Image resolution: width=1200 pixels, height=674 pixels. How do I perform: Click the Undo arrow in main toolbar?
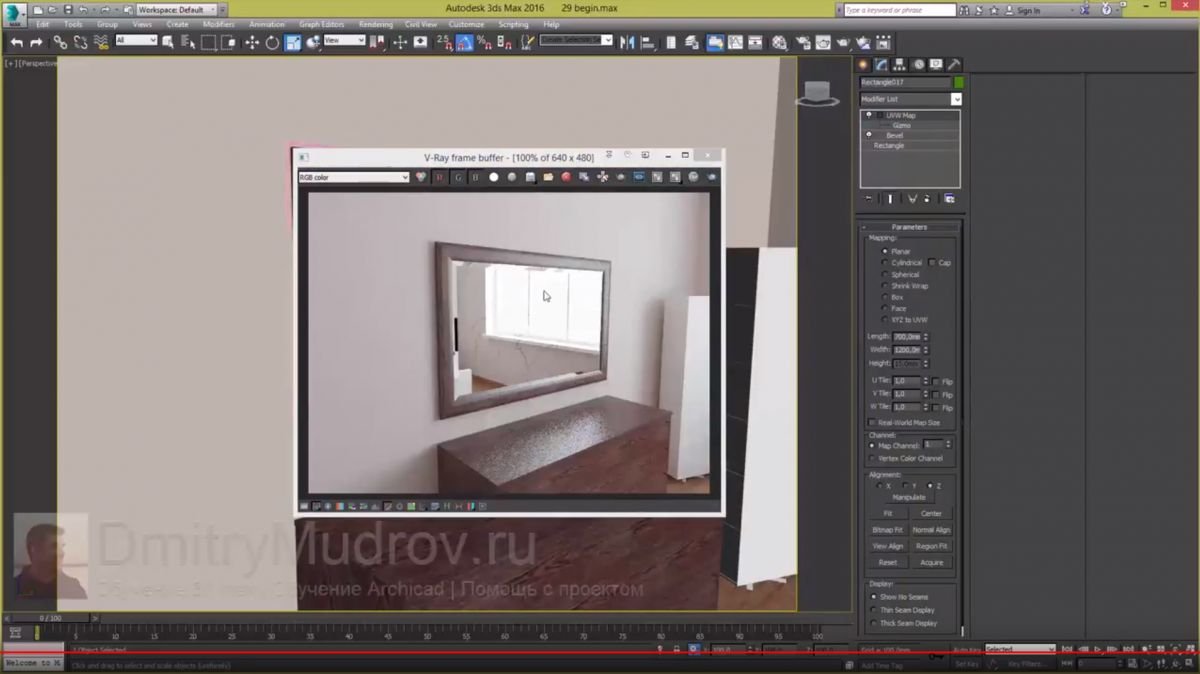pos(17,42)
